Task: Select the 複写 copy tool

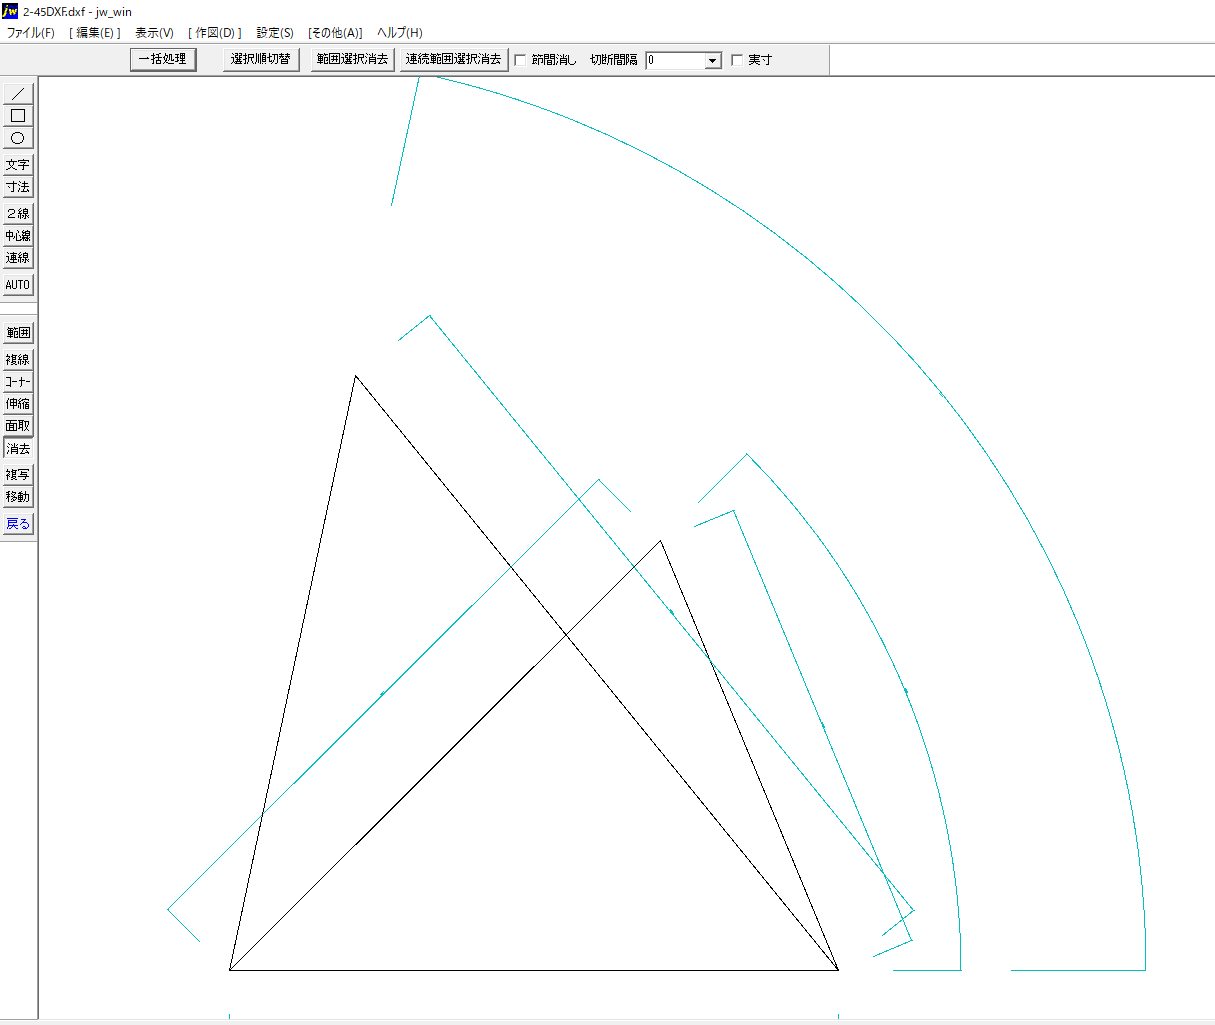Action: [18, 474]
